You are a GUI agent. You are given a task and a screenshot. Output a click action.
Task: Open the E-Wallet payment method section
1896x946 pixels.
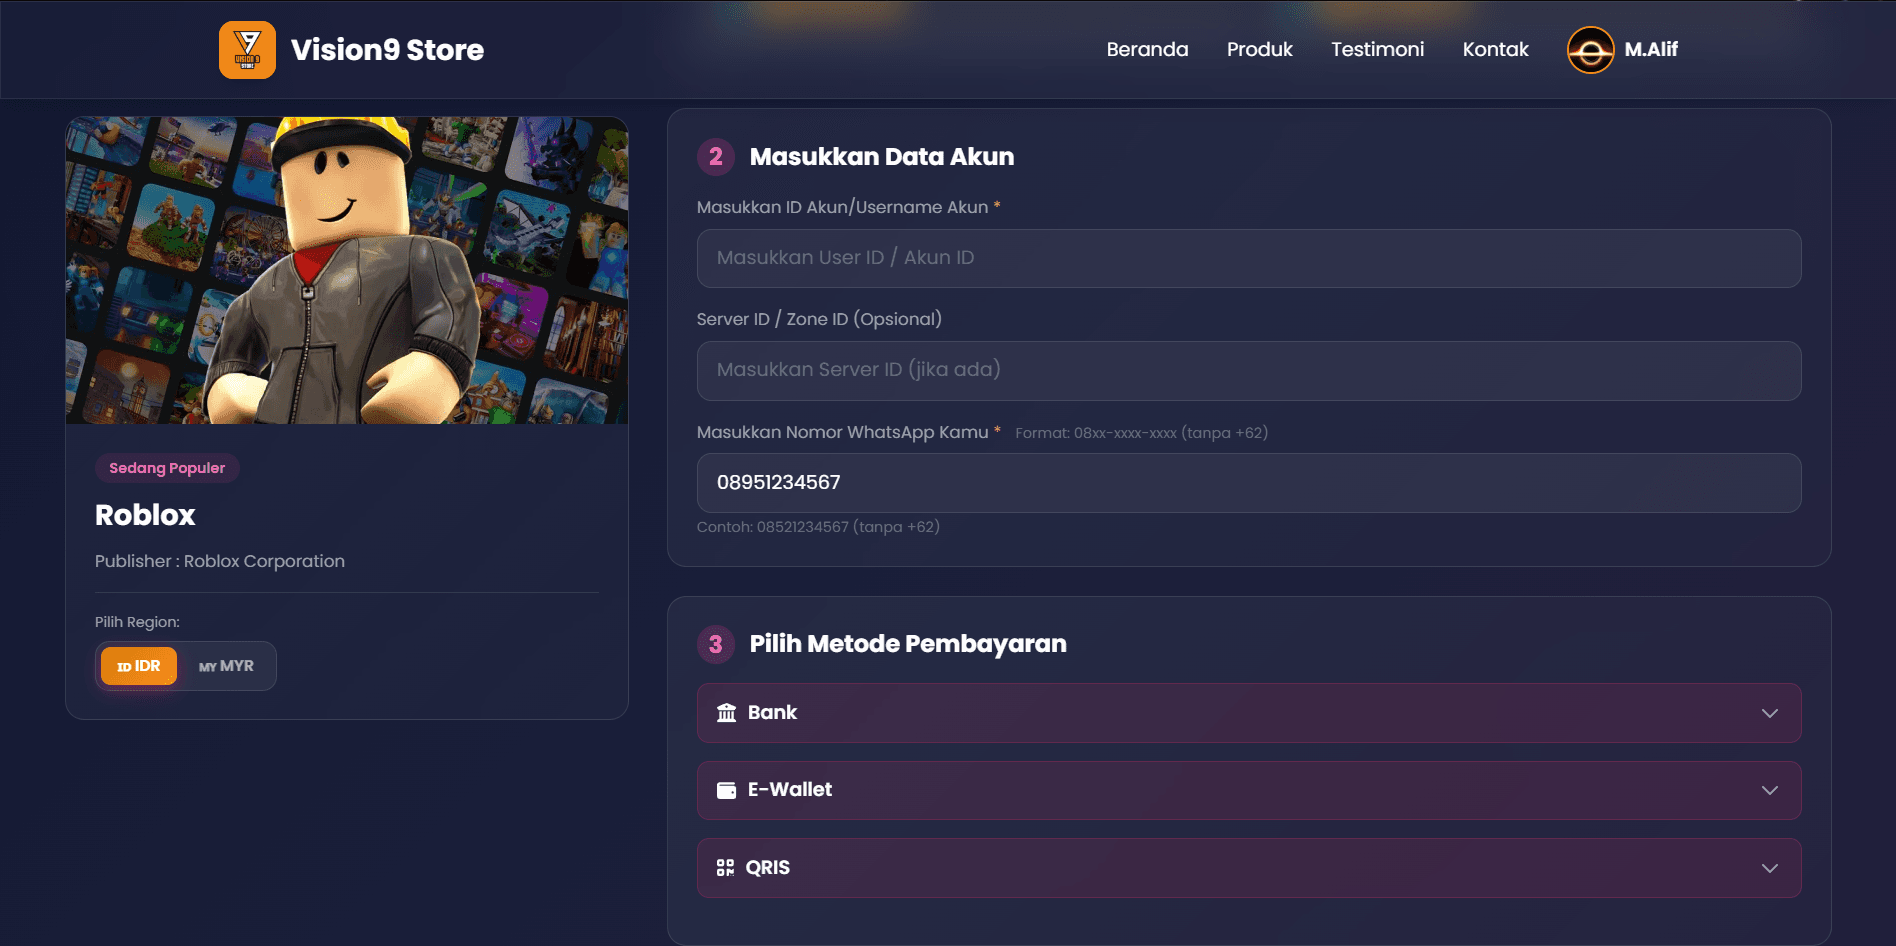point(1249,790)
